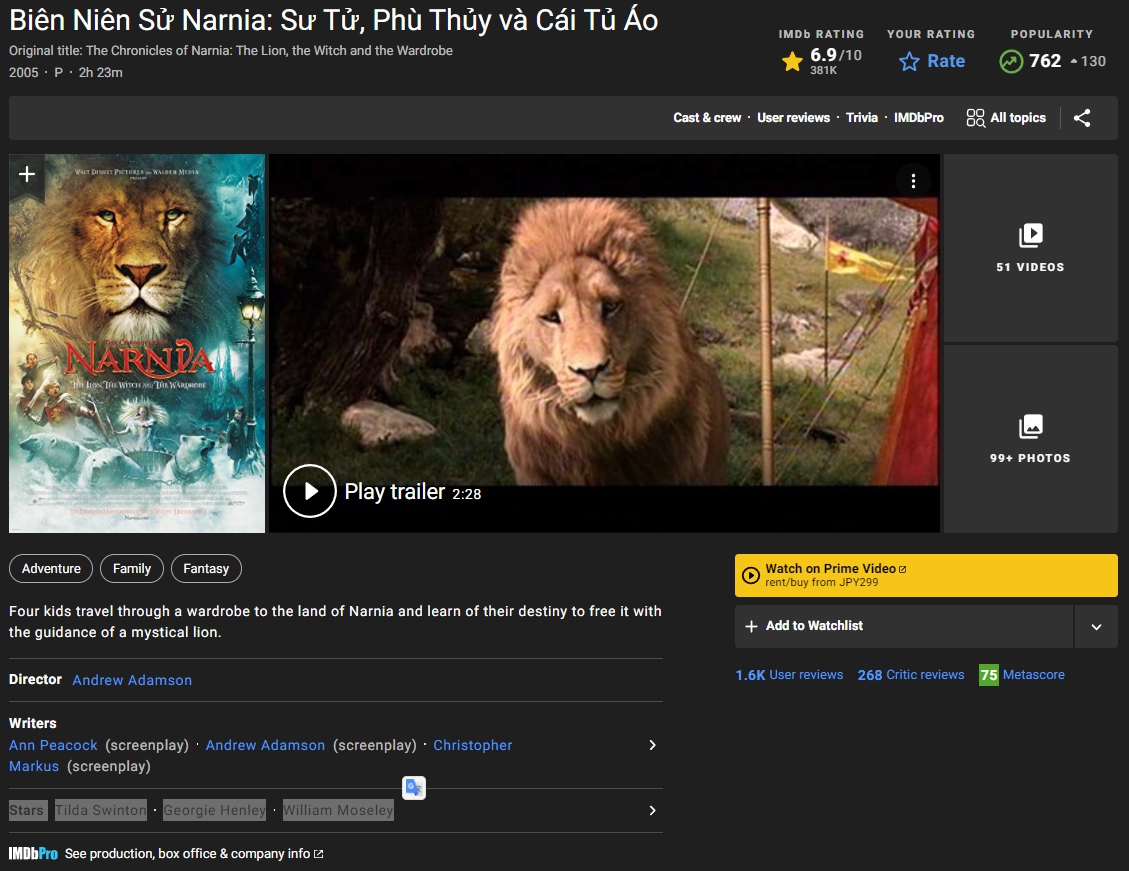Open 268 Critic reviews link
Screen dimensions: 1129x871
click(911, 675)
